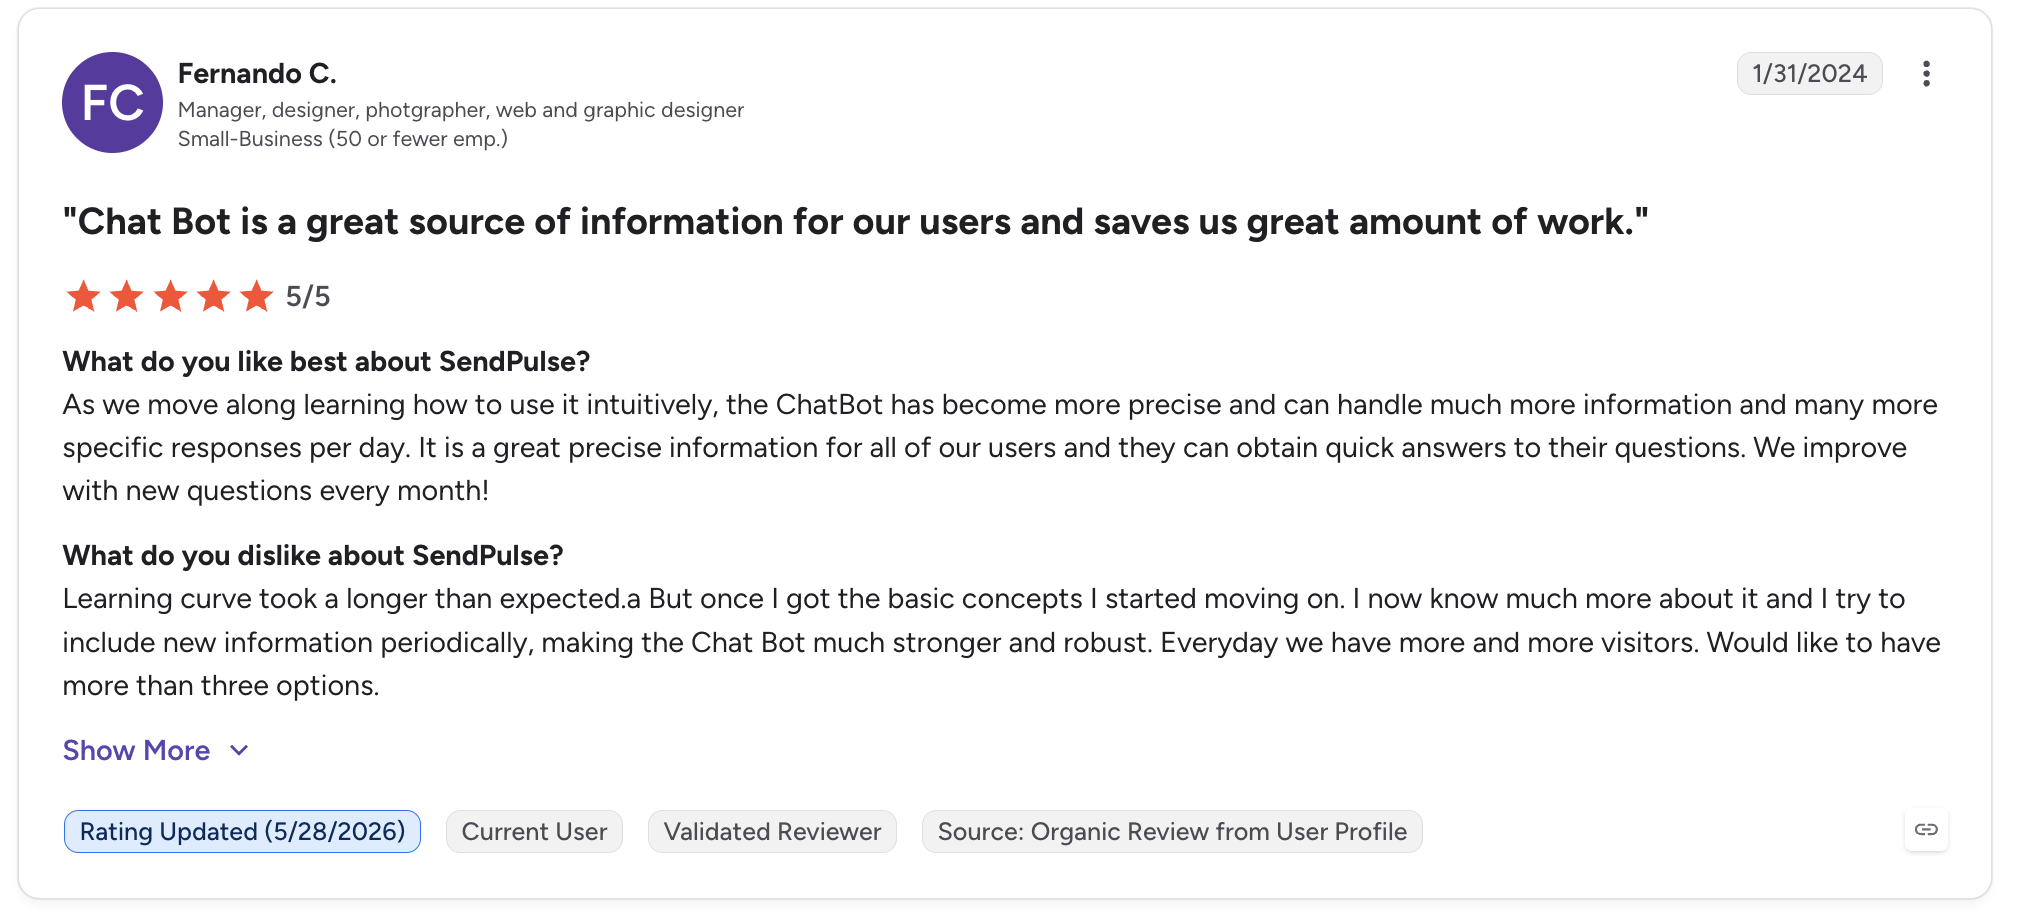Click the Validated Reviewer tag
The width and height of the screenshot is (2018, 914).
(772, 832)
